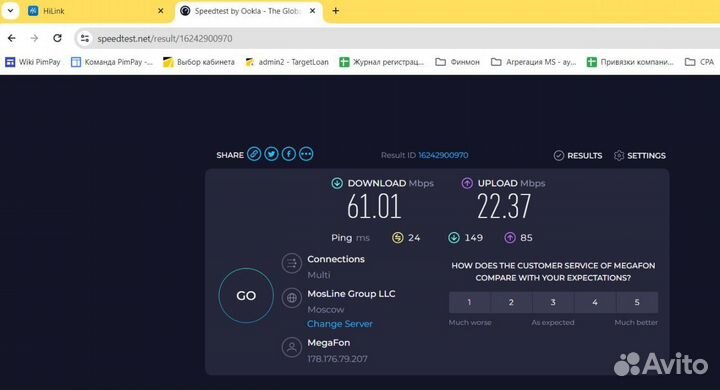This screenshot has width=720, height=390.
Task: Rate MegaFon service as 5
Action: pos(637,302)
